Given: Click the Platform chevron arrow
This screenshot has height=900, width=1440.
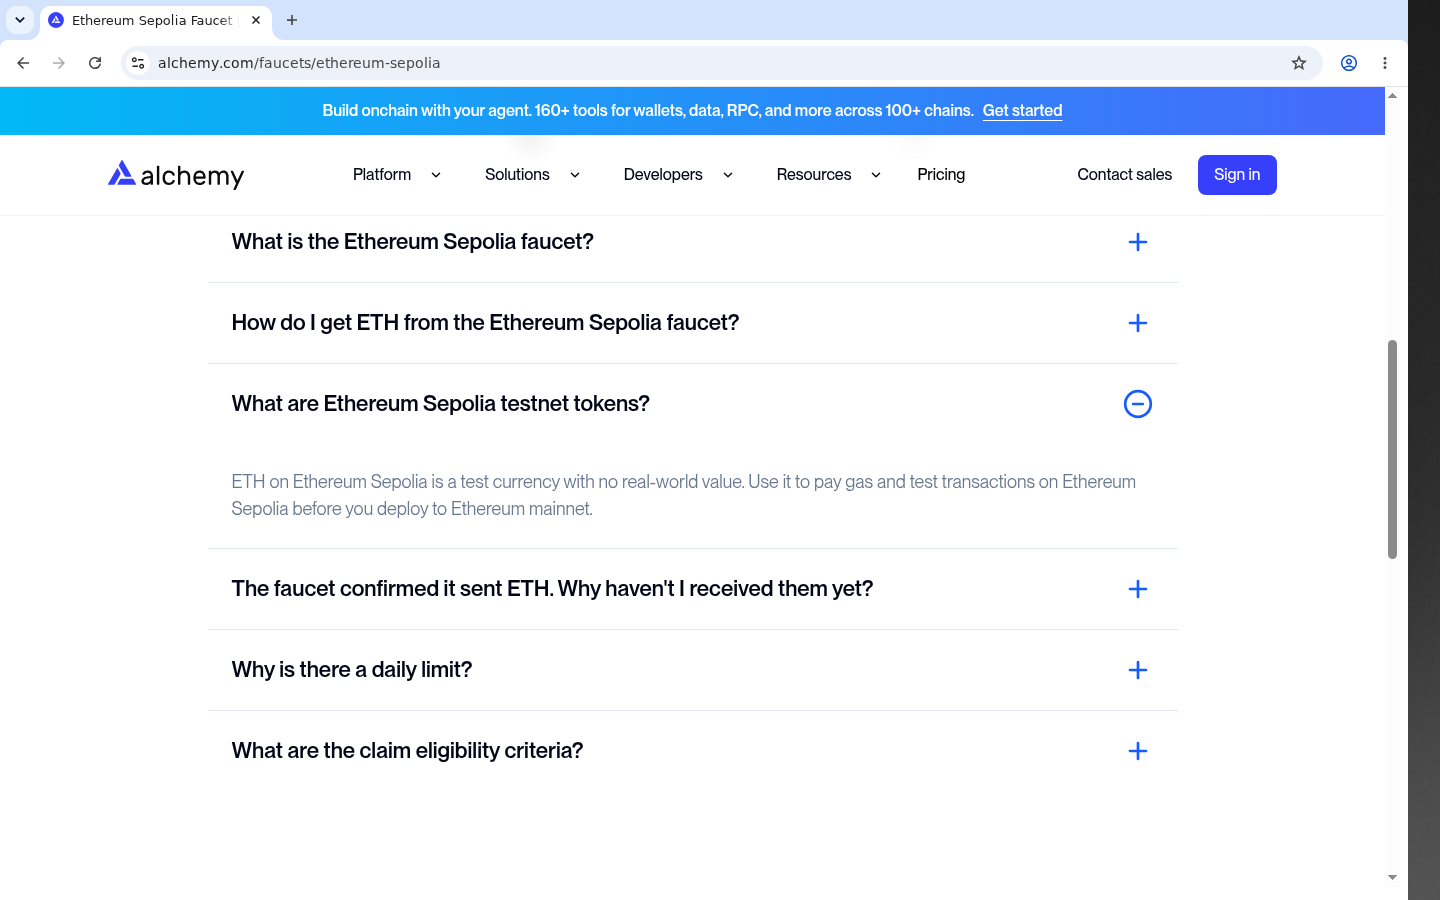Looking at the screenshot, I should tap(436, 175).
